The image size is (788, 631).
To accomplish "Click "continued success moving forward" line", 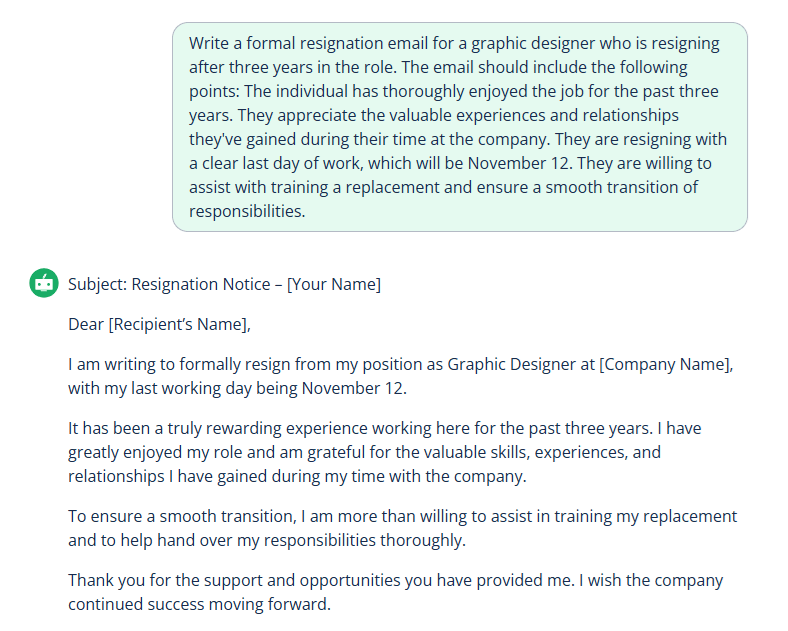I will pyautogui.click(x=198, y=604).
